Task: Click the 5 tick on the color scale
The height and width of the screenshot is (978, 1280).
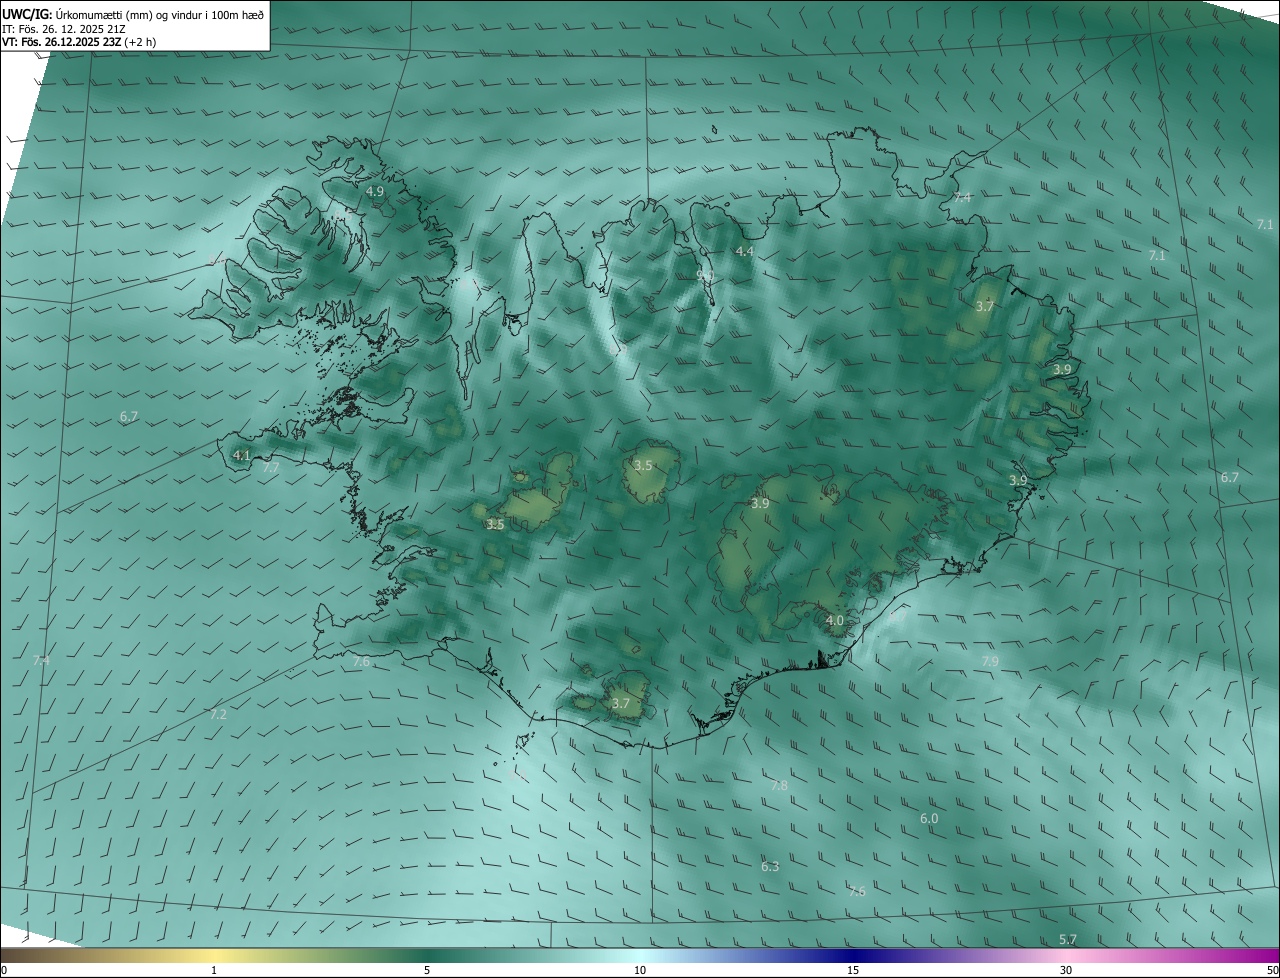Action: coord(427,970)
